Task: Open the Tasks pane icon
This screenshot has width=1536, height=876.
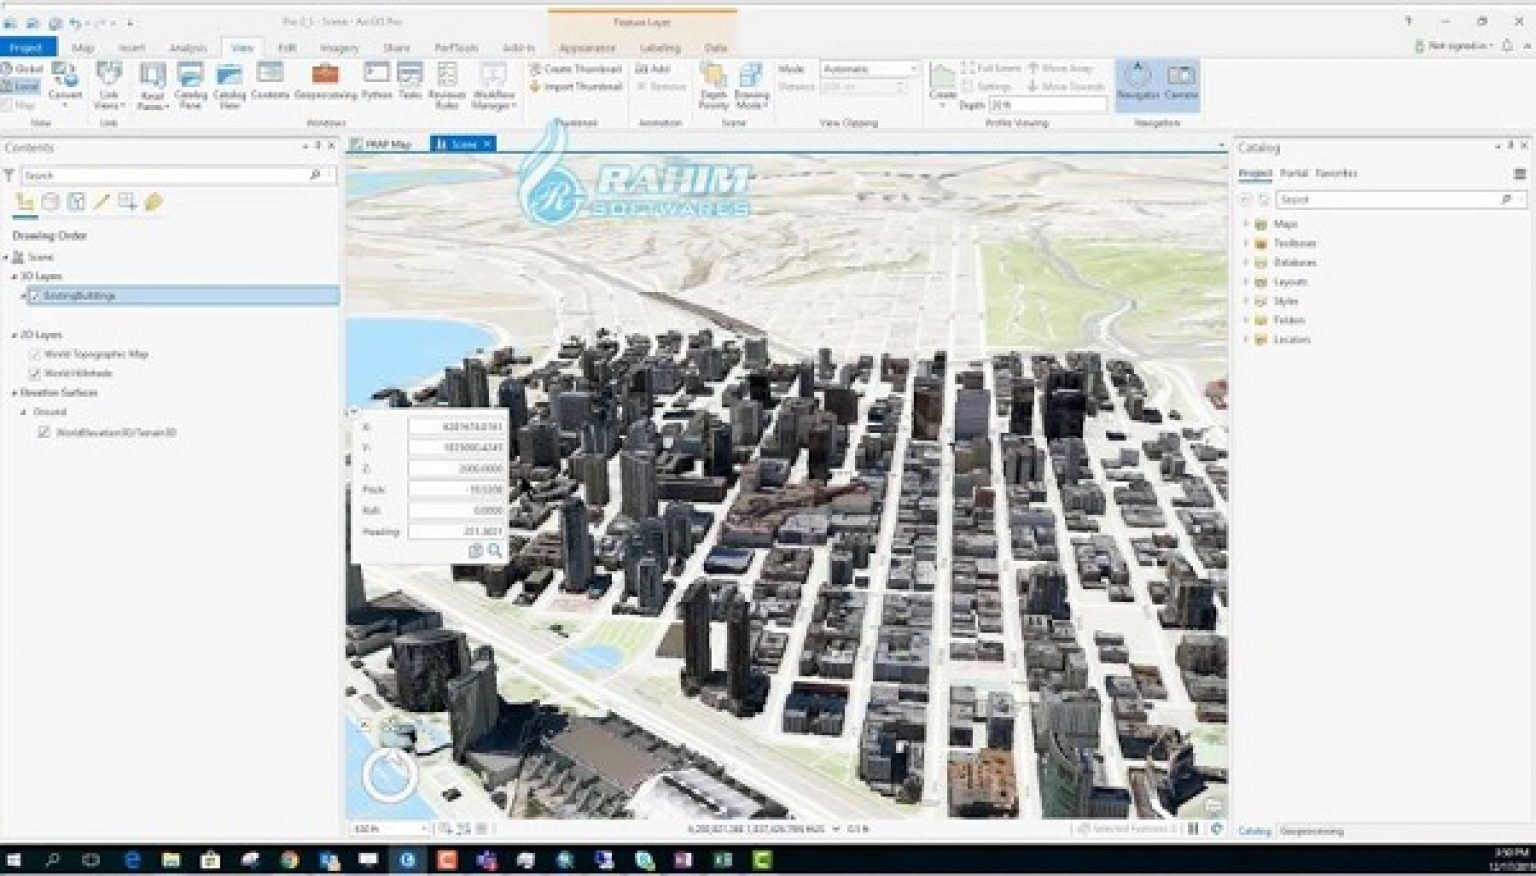Action: pos(408,73)
